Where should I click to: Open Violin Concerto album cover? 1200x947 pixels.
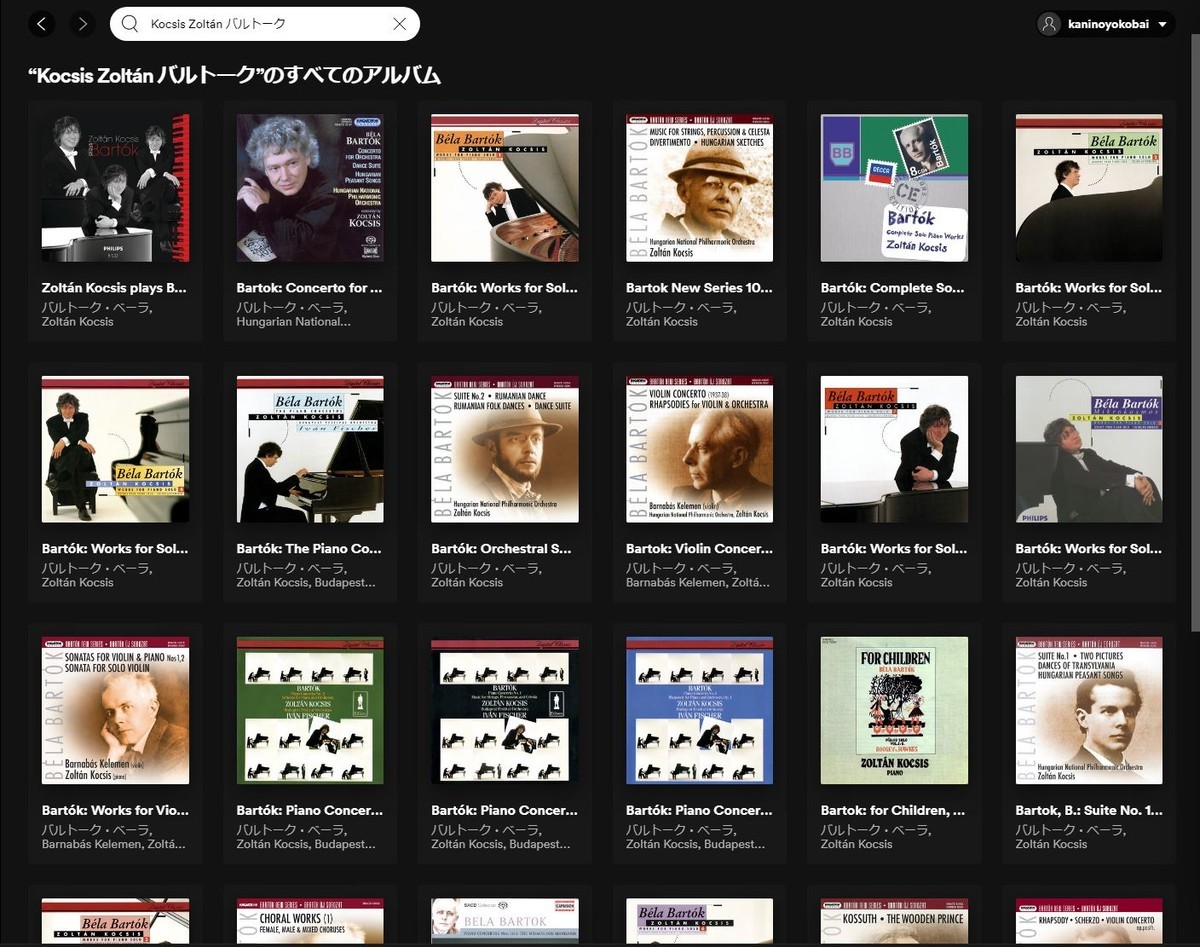pos(699,449)
